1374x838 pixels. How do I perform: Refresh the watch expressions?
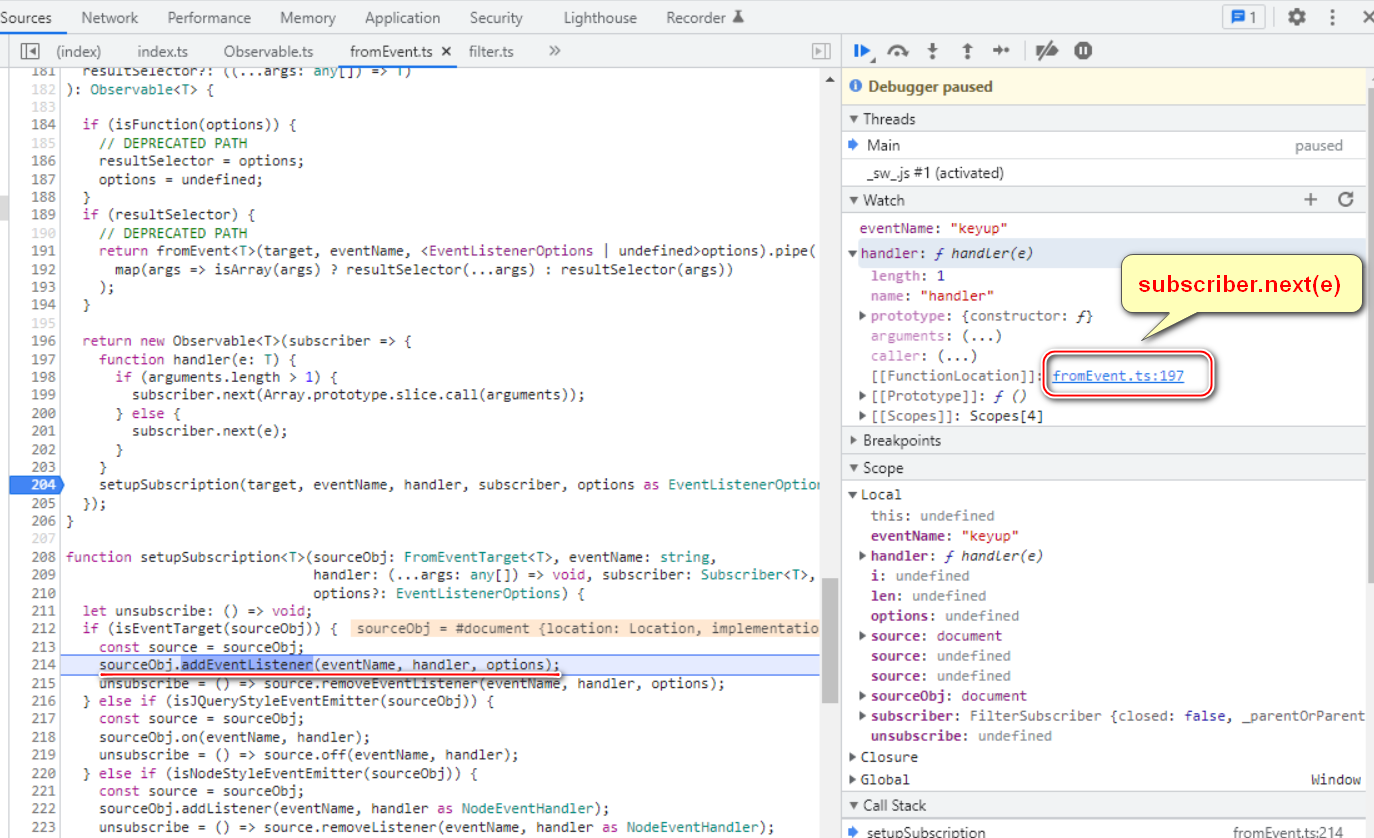click(1345, 200)
